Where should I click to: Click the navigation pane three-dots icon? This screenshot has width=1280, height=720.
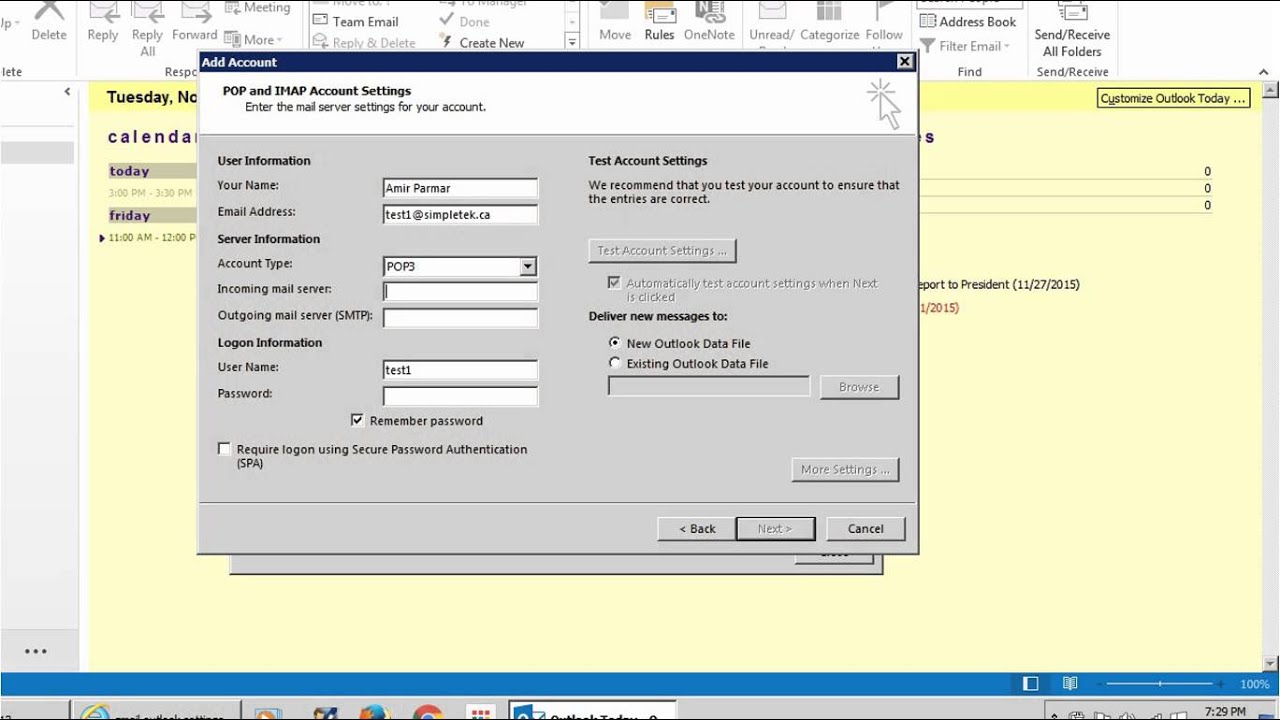pyautogui.click(x=36, y=651)
